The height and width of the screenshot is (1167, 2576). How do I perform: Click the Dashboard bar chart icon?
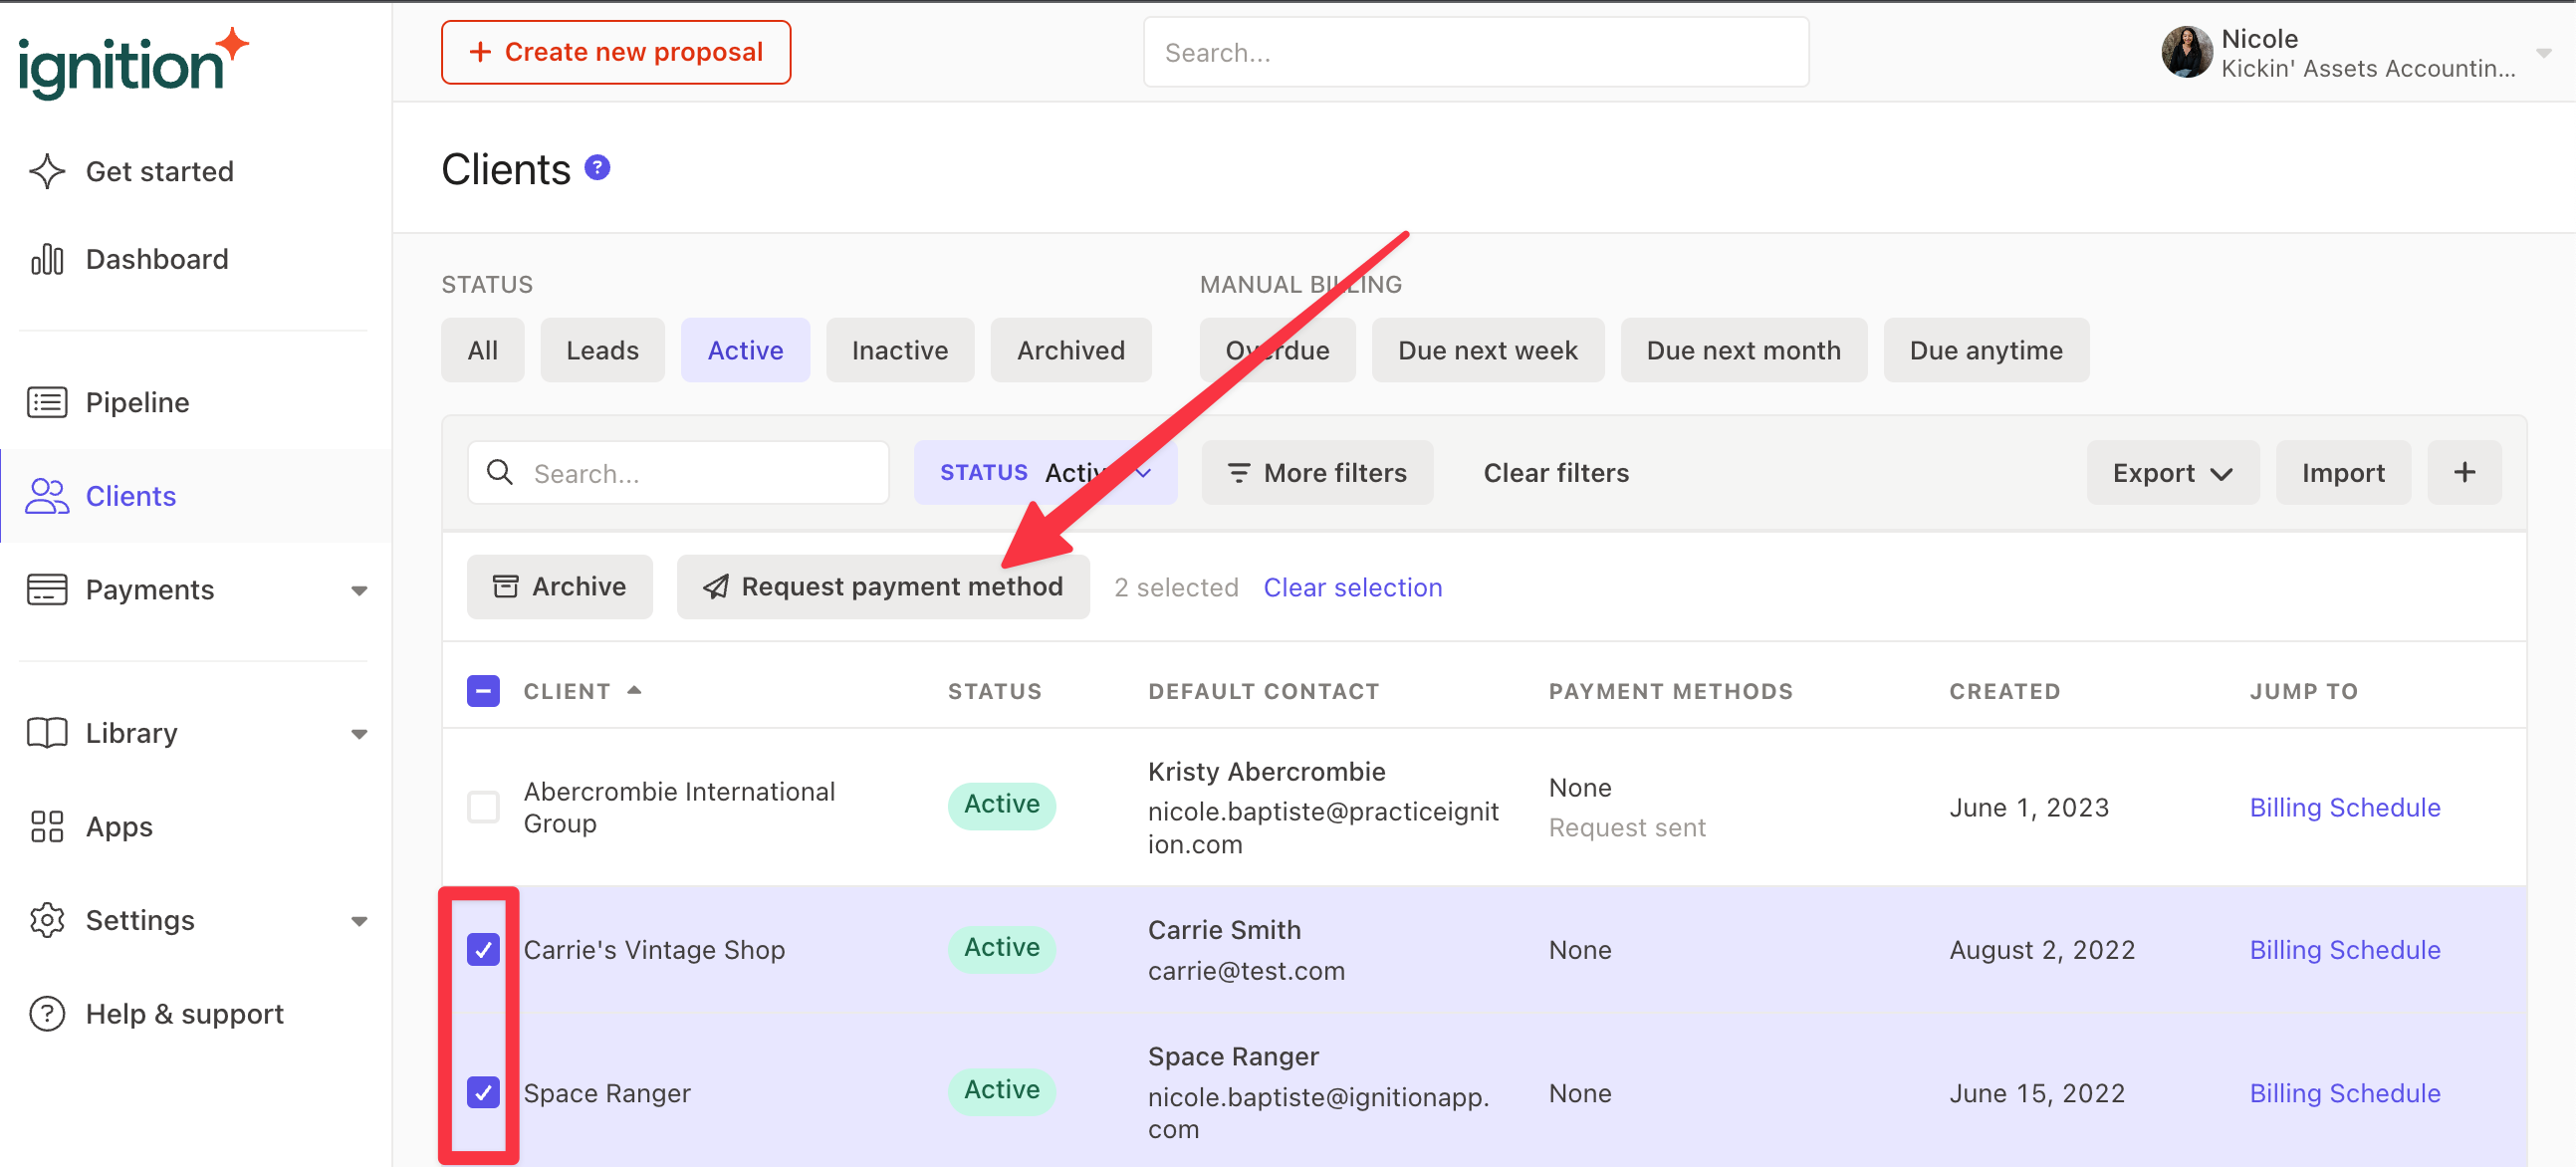47,259
